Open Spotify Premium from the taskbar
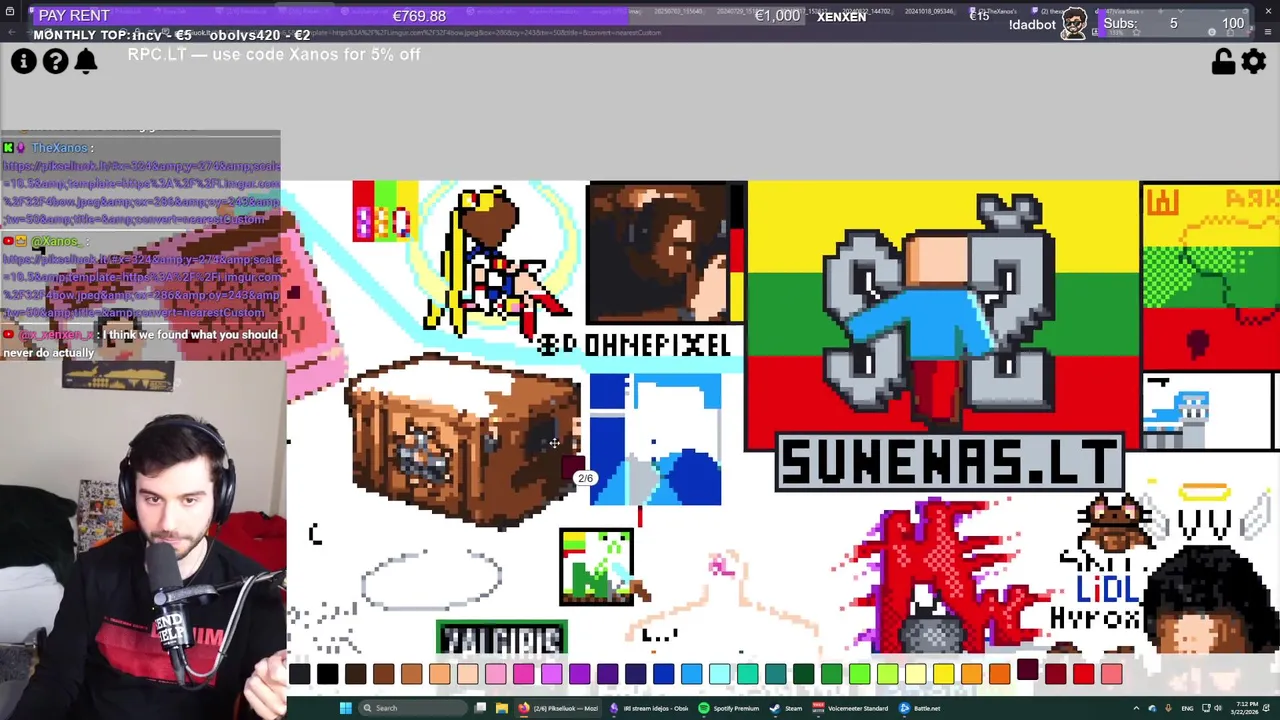 (x=728, y=708)
